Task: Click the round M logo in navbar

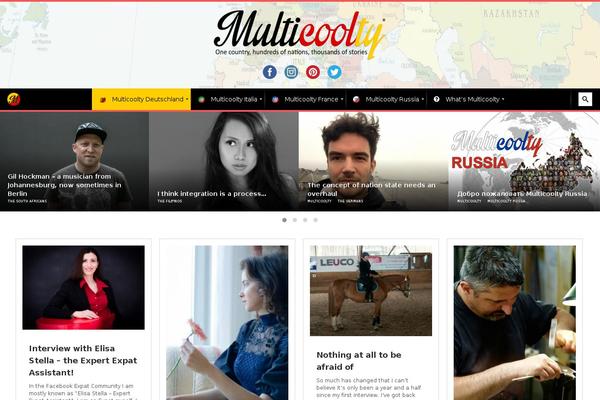Action: click(14, 99)
